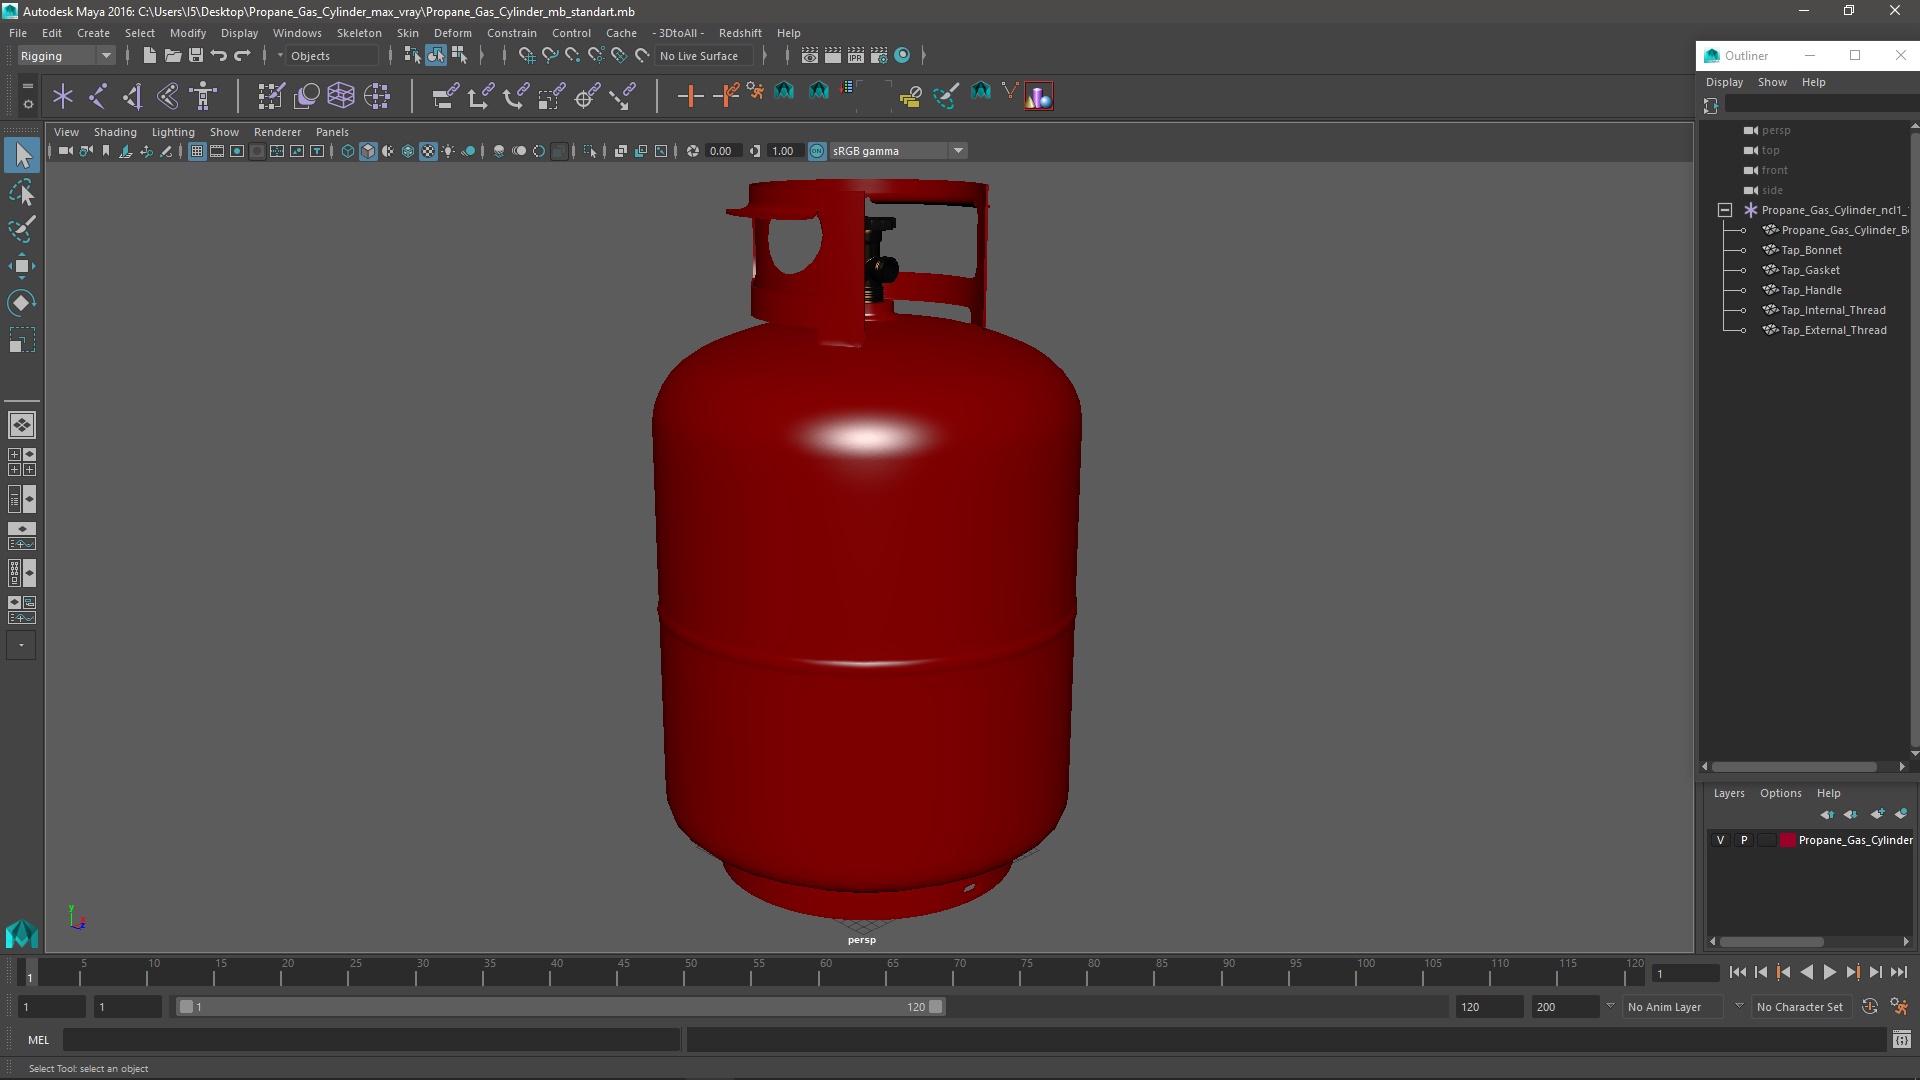
Task: Choose the Create Joint tool
Action: (x=98, y=96)
